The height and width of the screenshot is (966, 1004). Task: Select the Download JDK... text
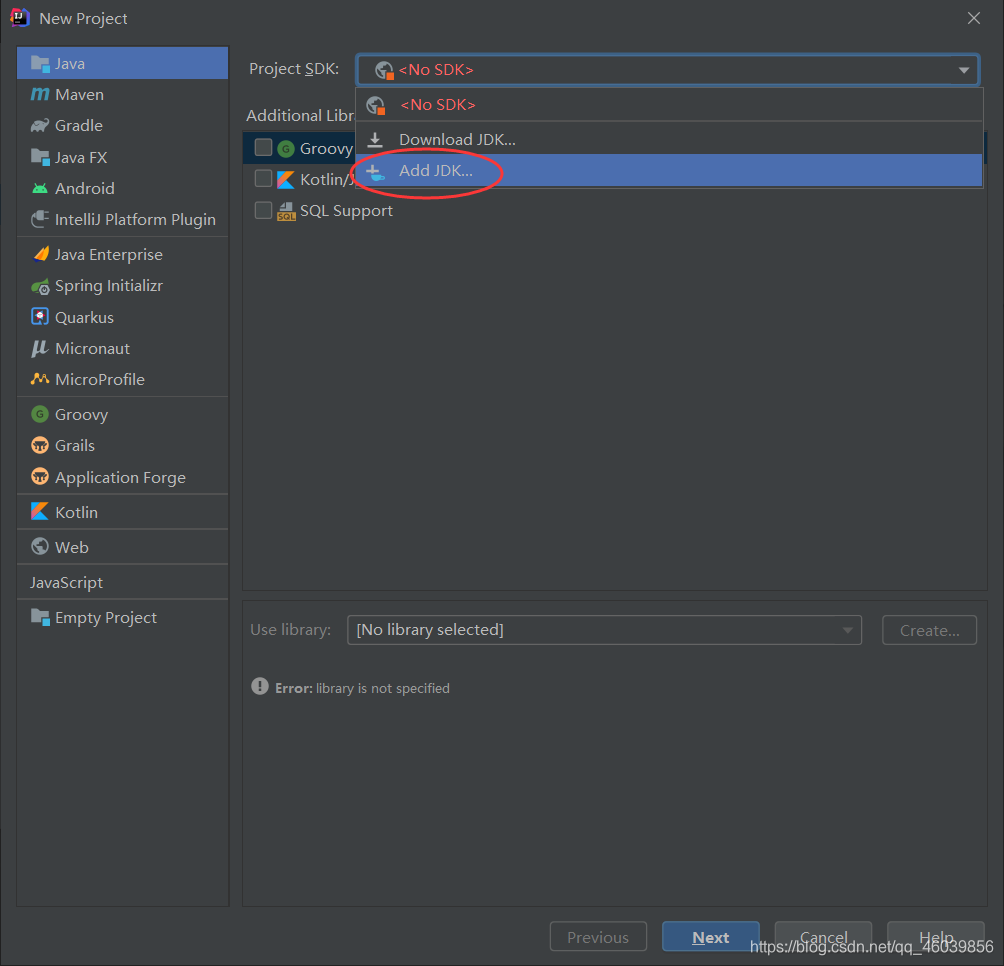[457, 140]
